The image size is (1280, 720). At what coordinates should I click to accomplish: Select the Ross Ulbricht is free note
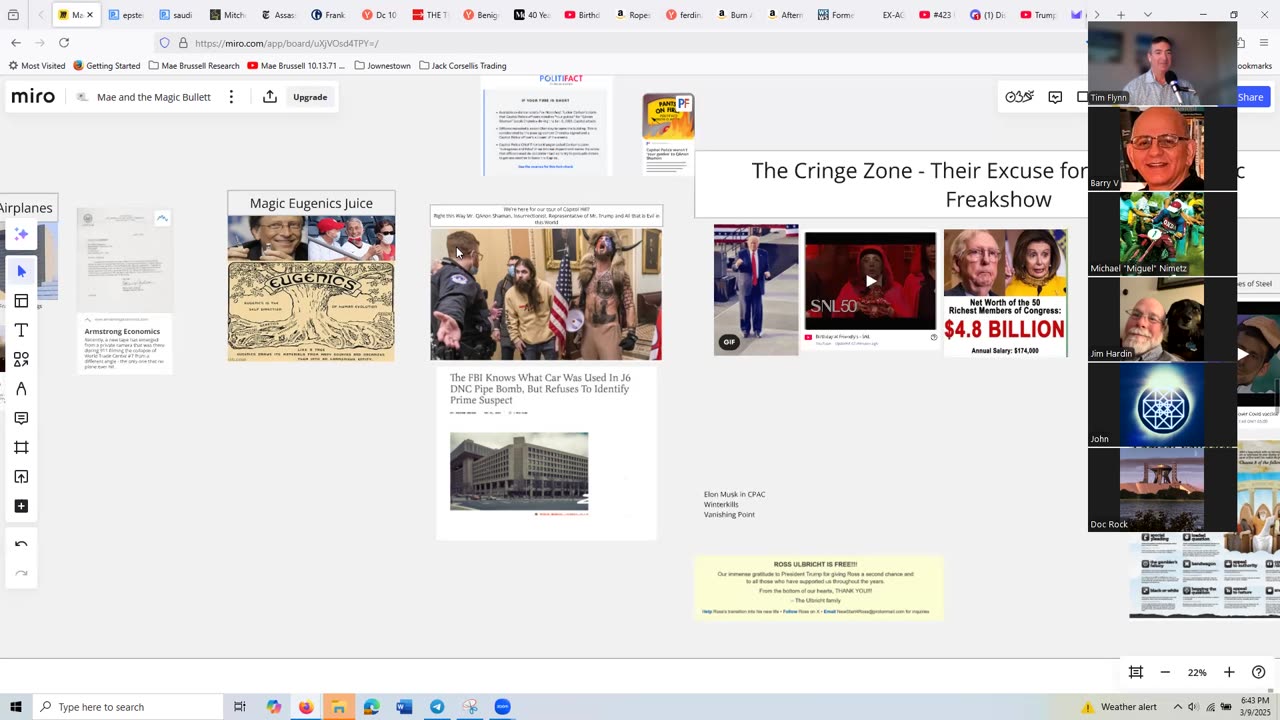[x=819, y=588]
